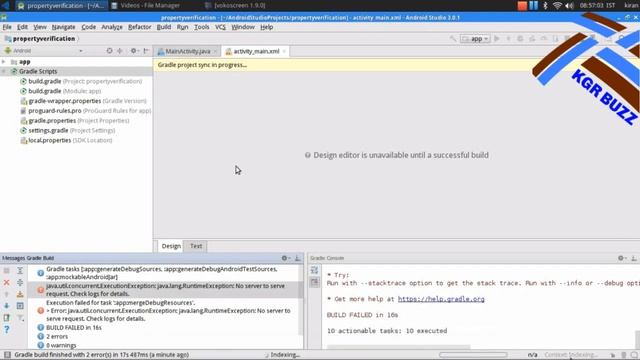Click the autoscroll to source icon in Messages
The image size is (640, 360).
(20, 306)
